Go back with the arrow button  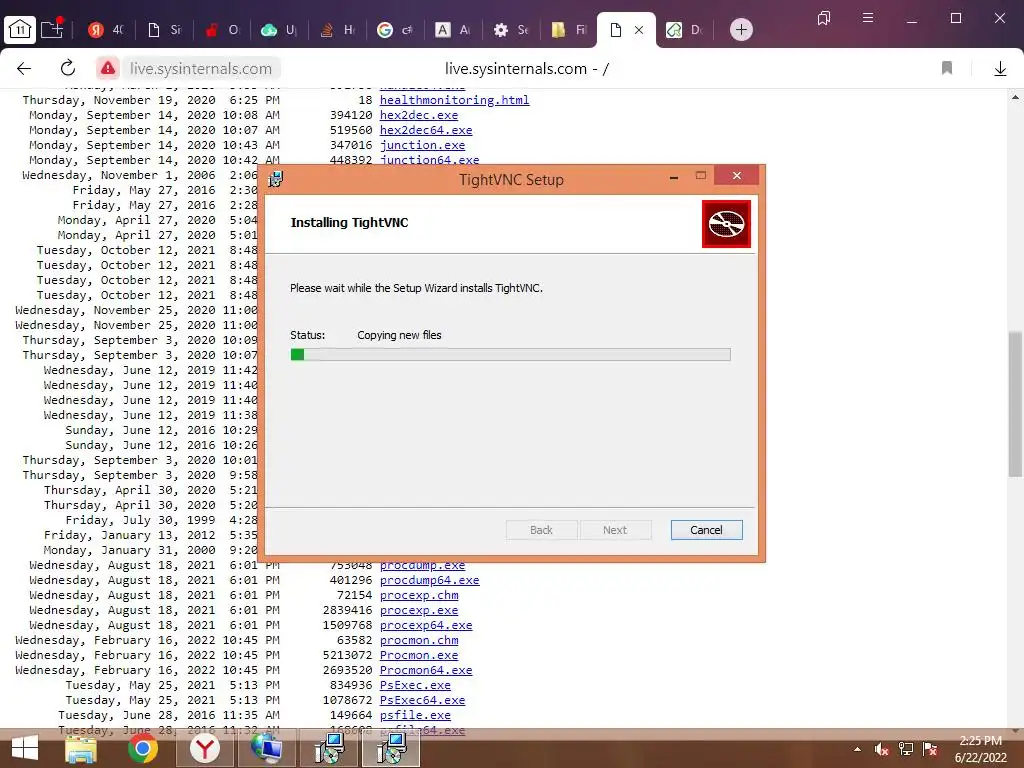pyautogui.click(x=24, y=69)
